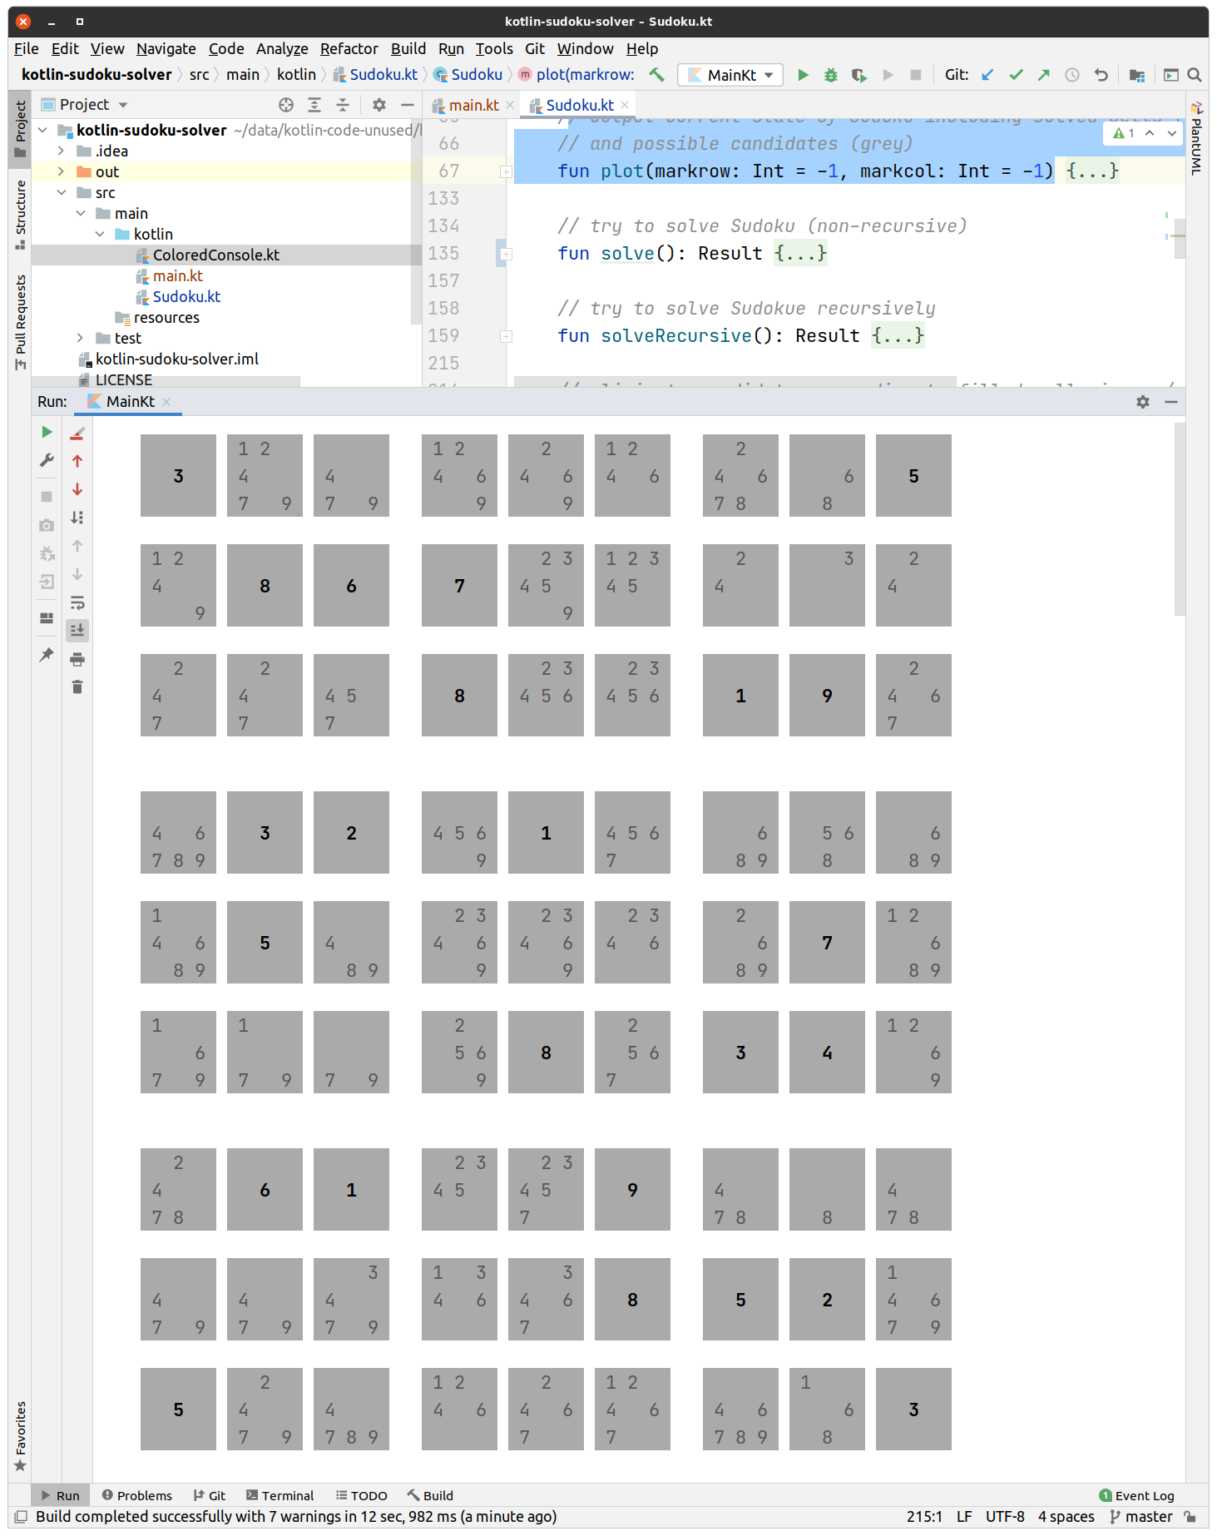
Task: Click the green Run button in toolbar
Action: click(x=802, y=75)
